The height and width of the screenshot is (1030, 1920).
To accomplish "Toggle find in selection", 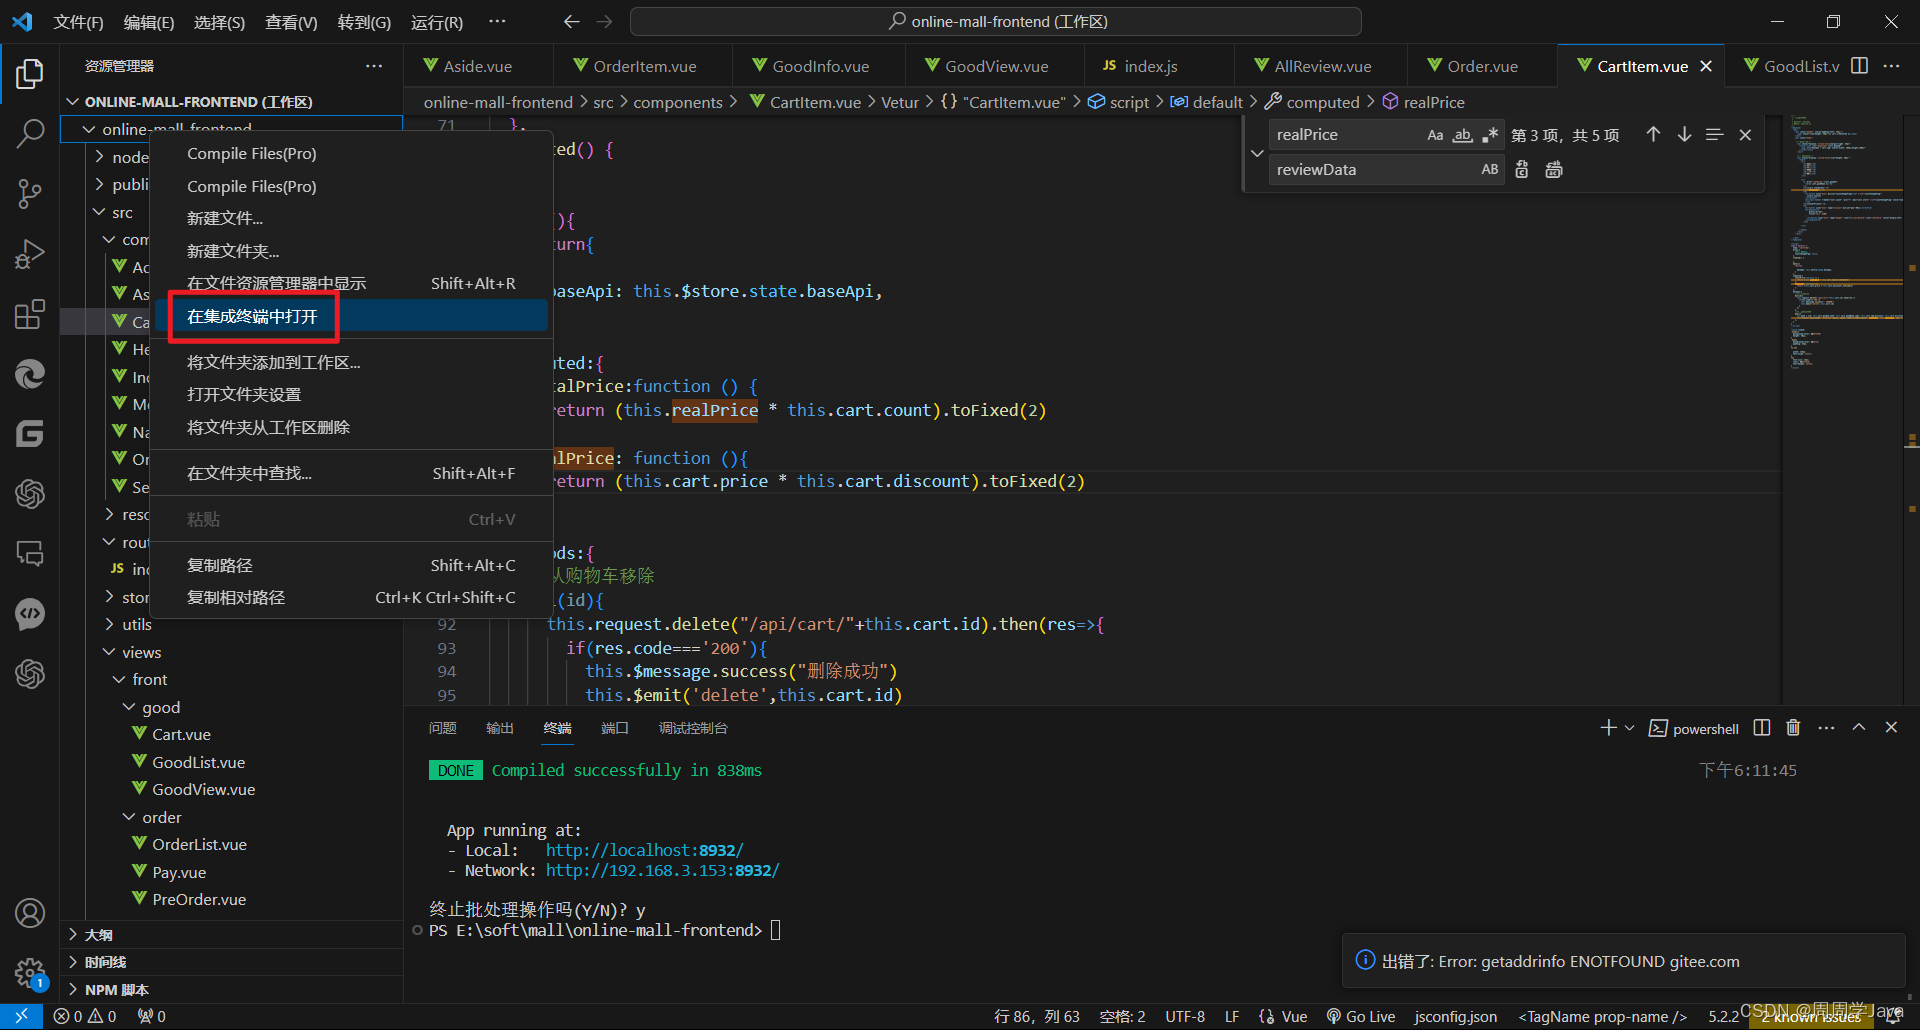I will click(x=1714, y=134).
